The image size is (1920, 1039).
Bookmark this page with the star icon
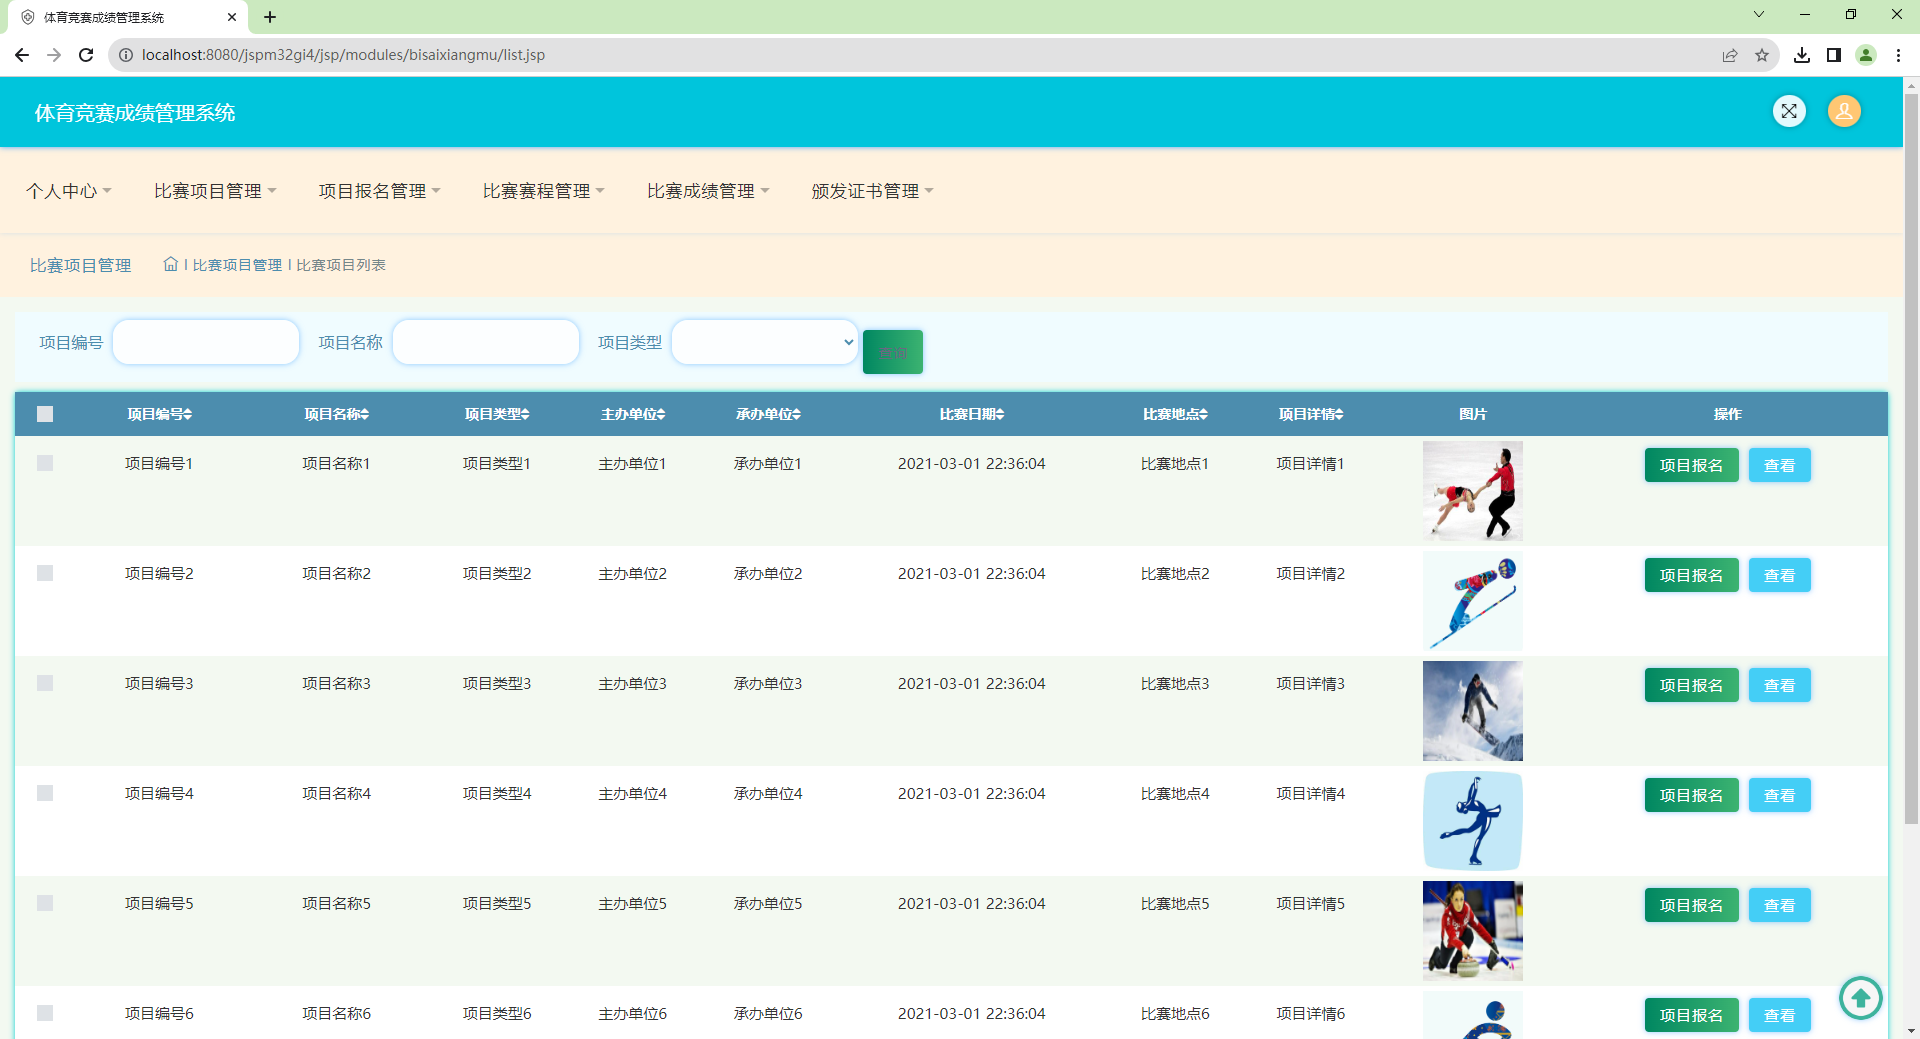1762,55
